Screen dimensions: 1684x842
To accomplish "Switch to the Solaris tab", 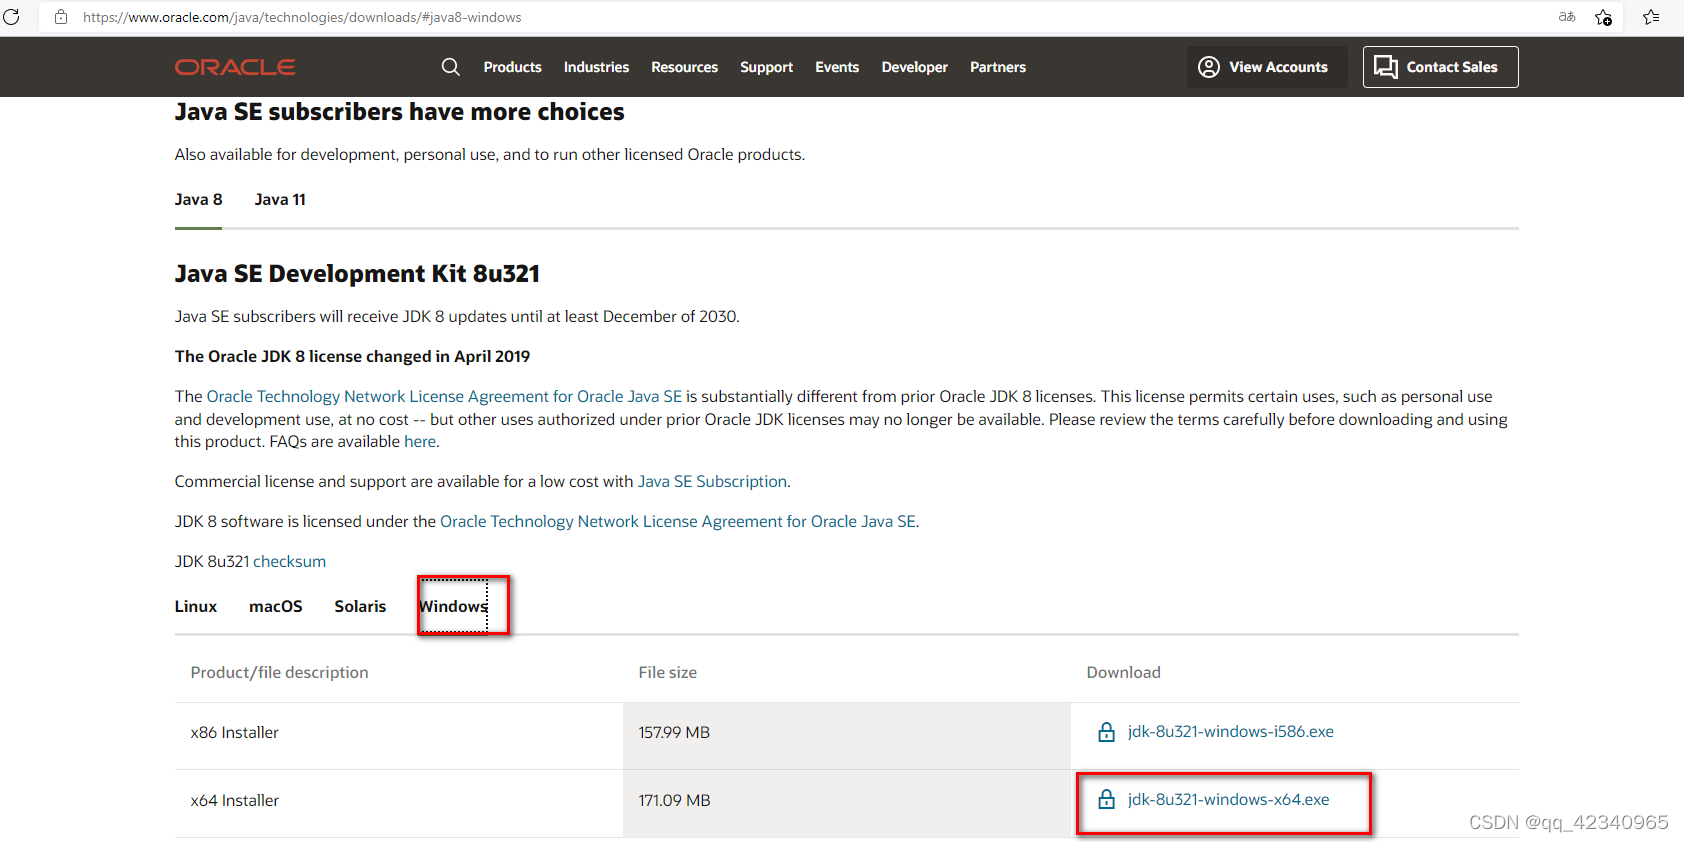I will click(360, 607).
